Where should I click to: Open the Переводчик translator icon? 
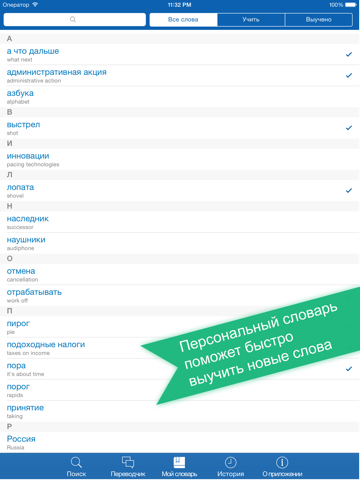click(x=128, y=462)
